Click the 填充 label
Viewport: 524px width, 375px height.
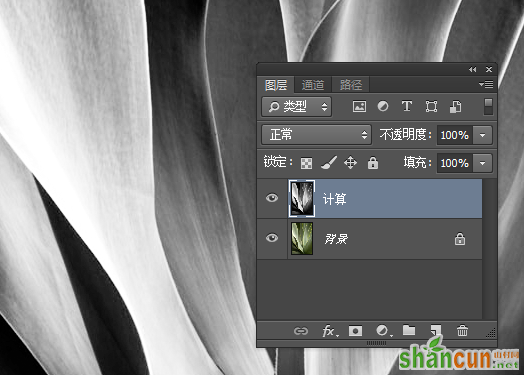(x=417, y=163)
